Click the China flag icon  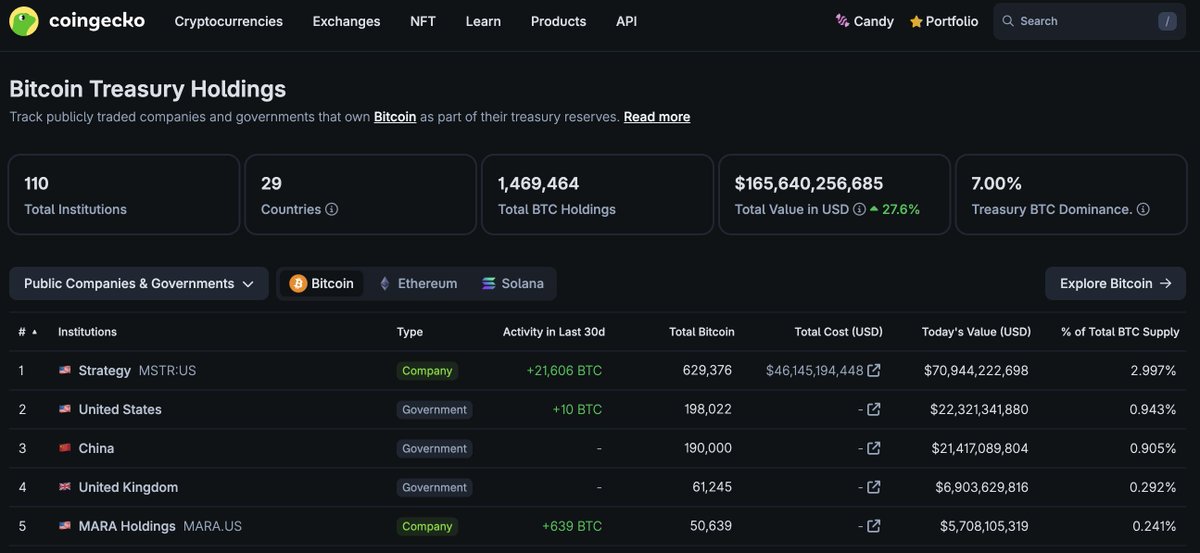point(65,449)
